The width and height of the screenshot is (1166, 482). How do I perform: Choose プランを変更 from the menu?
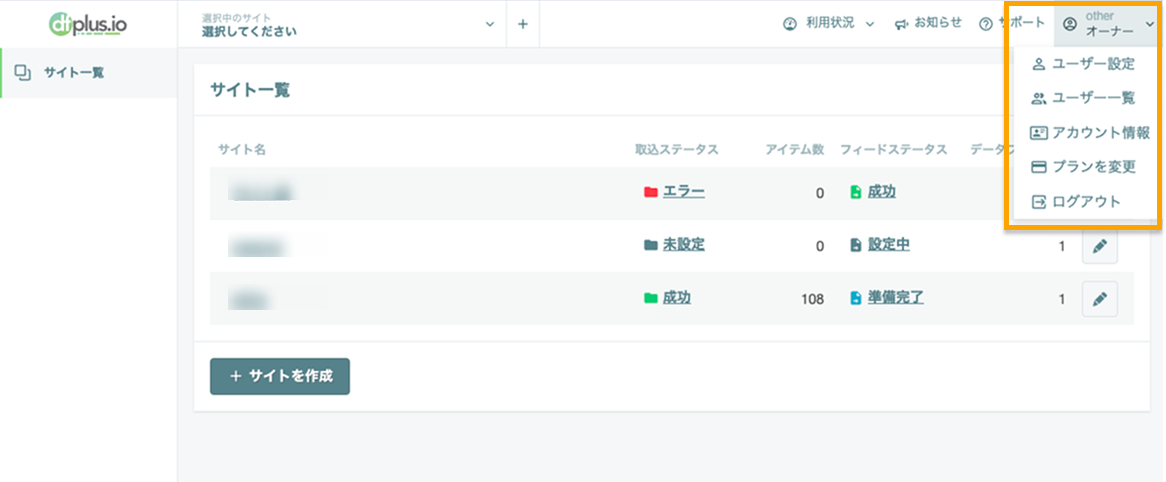[x=1084, y=167]
